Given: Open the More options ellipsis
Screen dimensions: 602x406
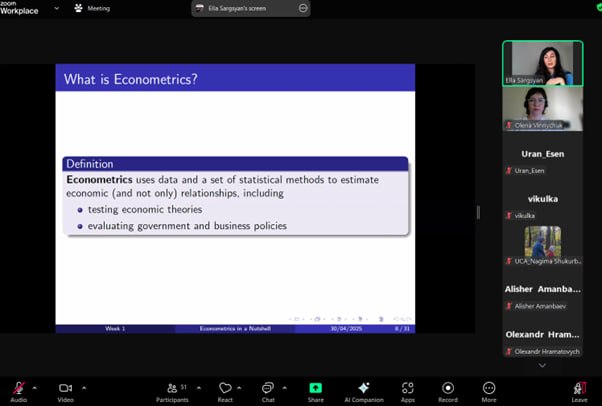Looking at the screenshot, I should [x=489, y=388].
